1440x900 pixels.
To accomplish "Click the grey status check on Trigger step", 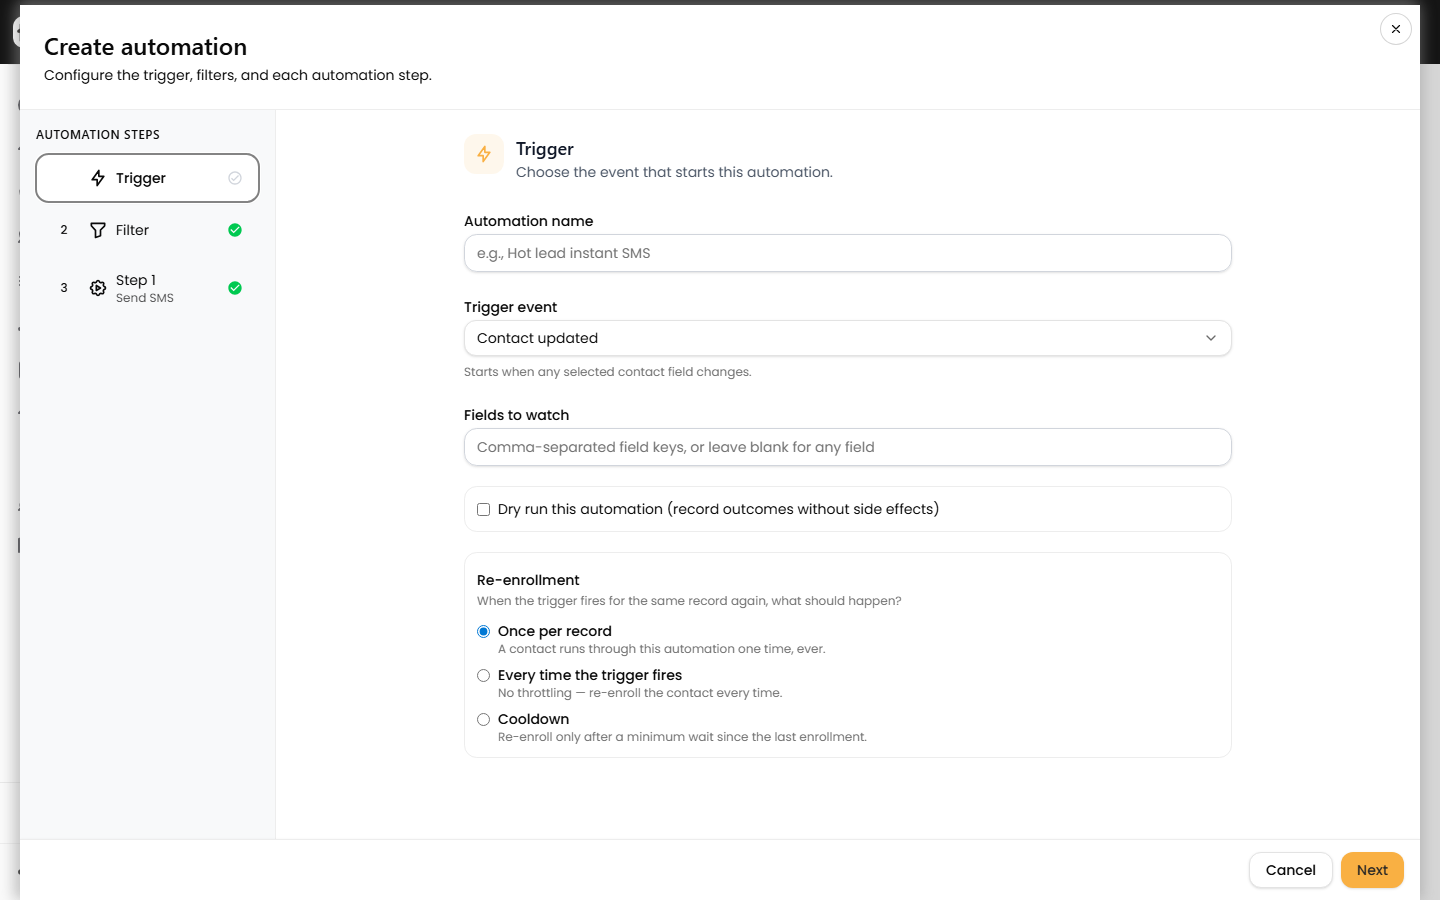I will (x=235, y=178).
